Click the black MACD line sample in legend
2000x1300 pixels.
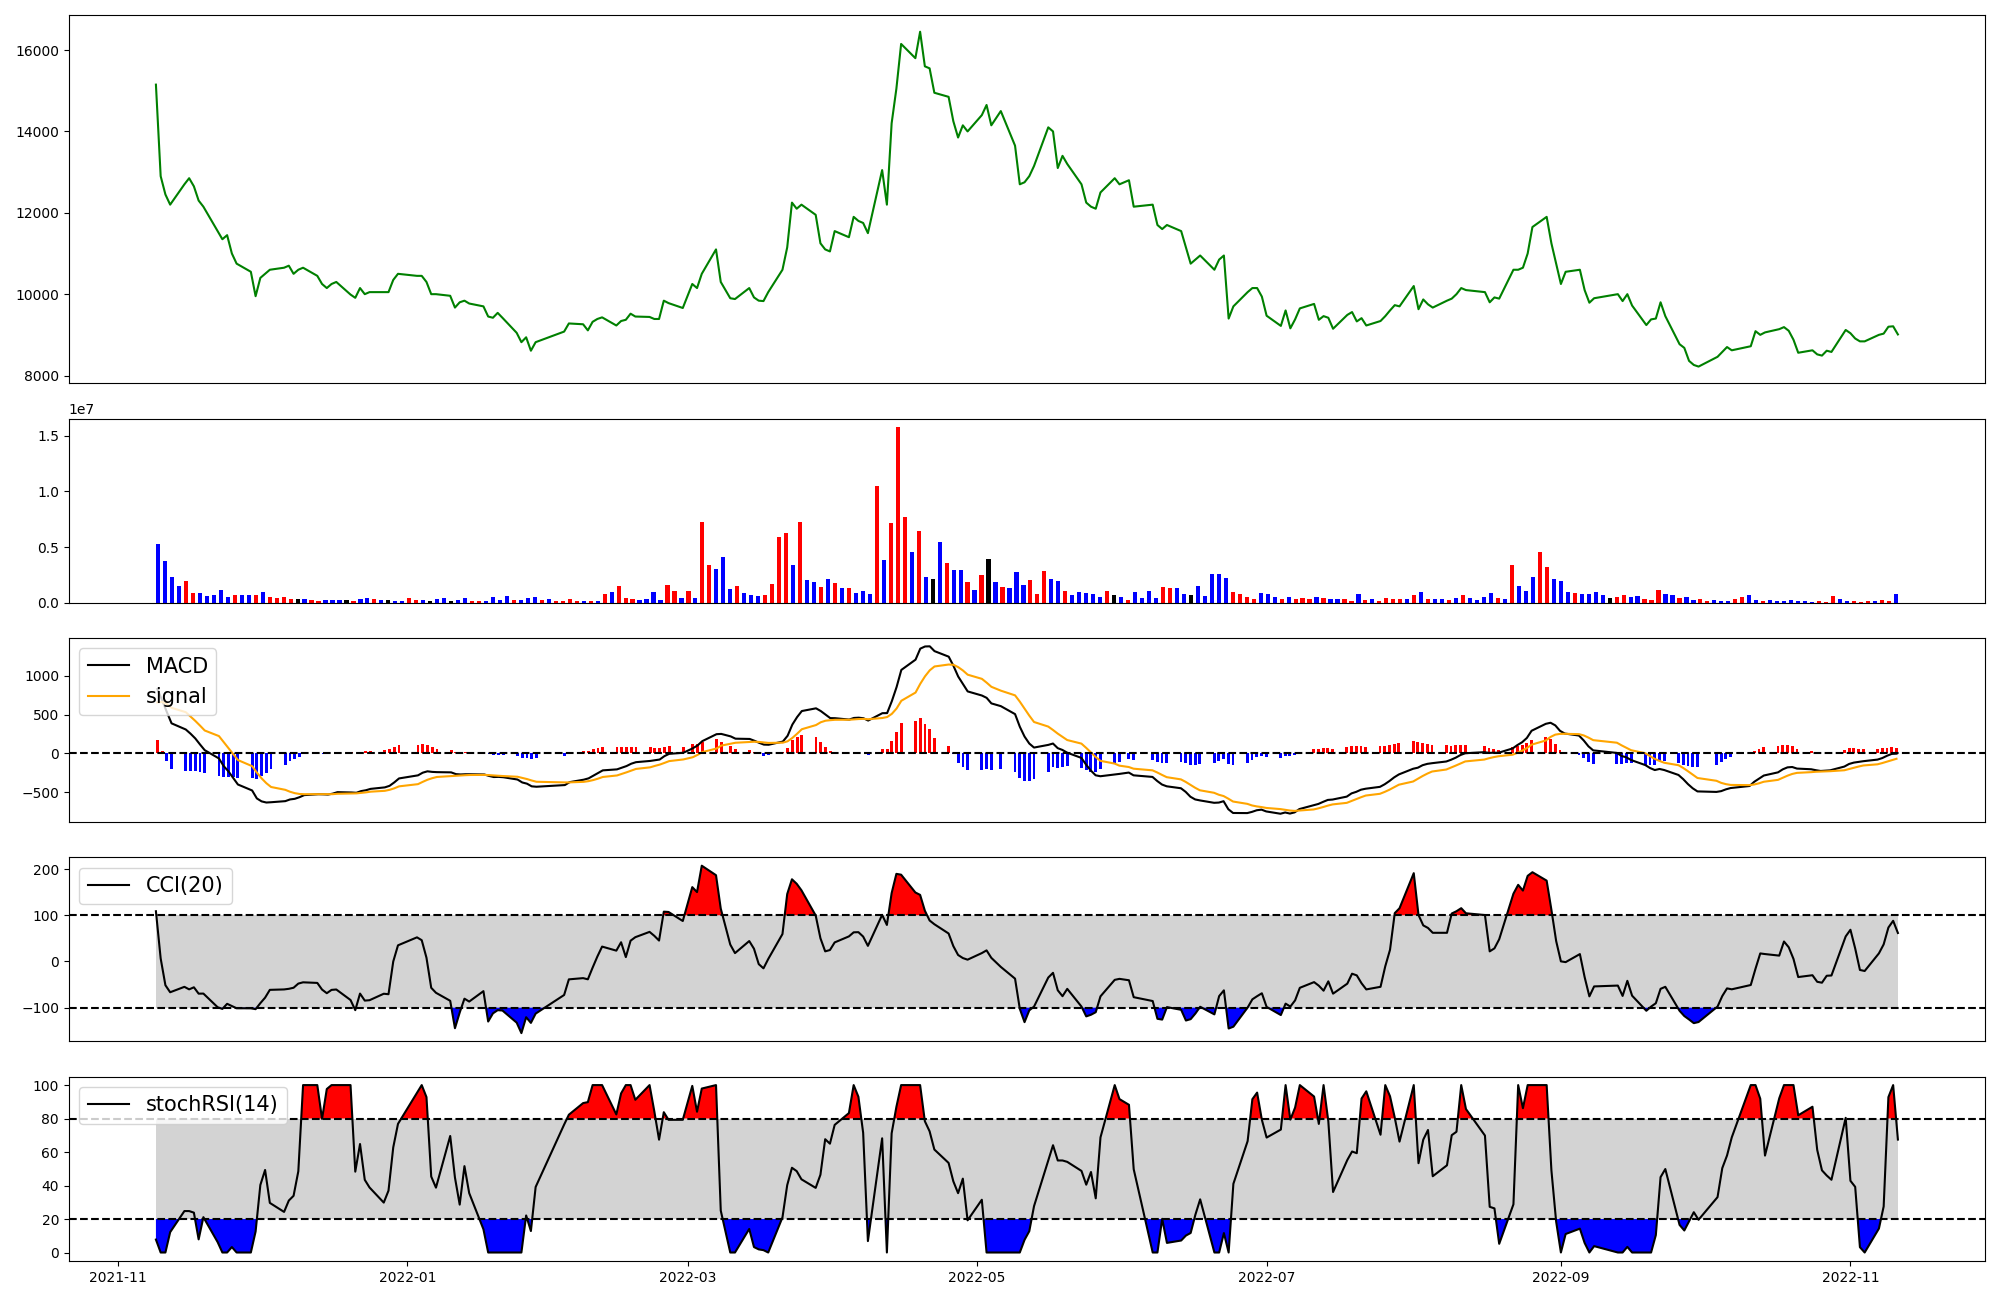pos(109,666)
